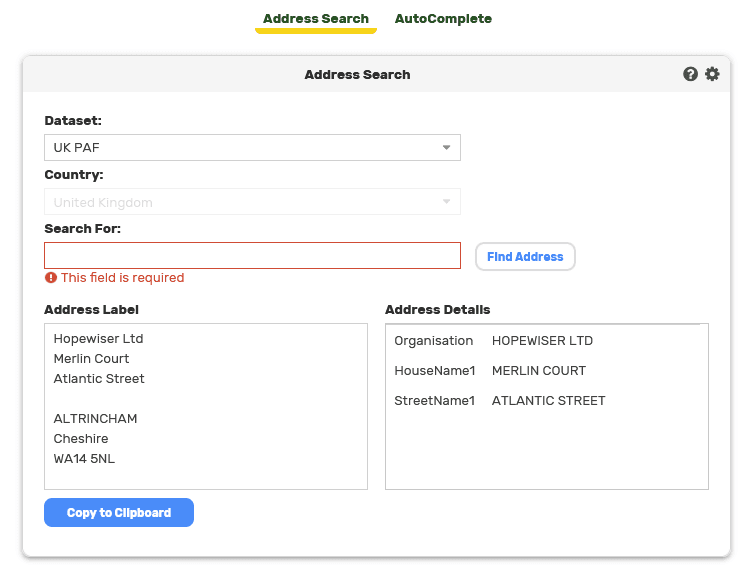Select ALTRINCHAM in the Address Label box
This screenshot has height=572, width=747.
click(96, 419)
